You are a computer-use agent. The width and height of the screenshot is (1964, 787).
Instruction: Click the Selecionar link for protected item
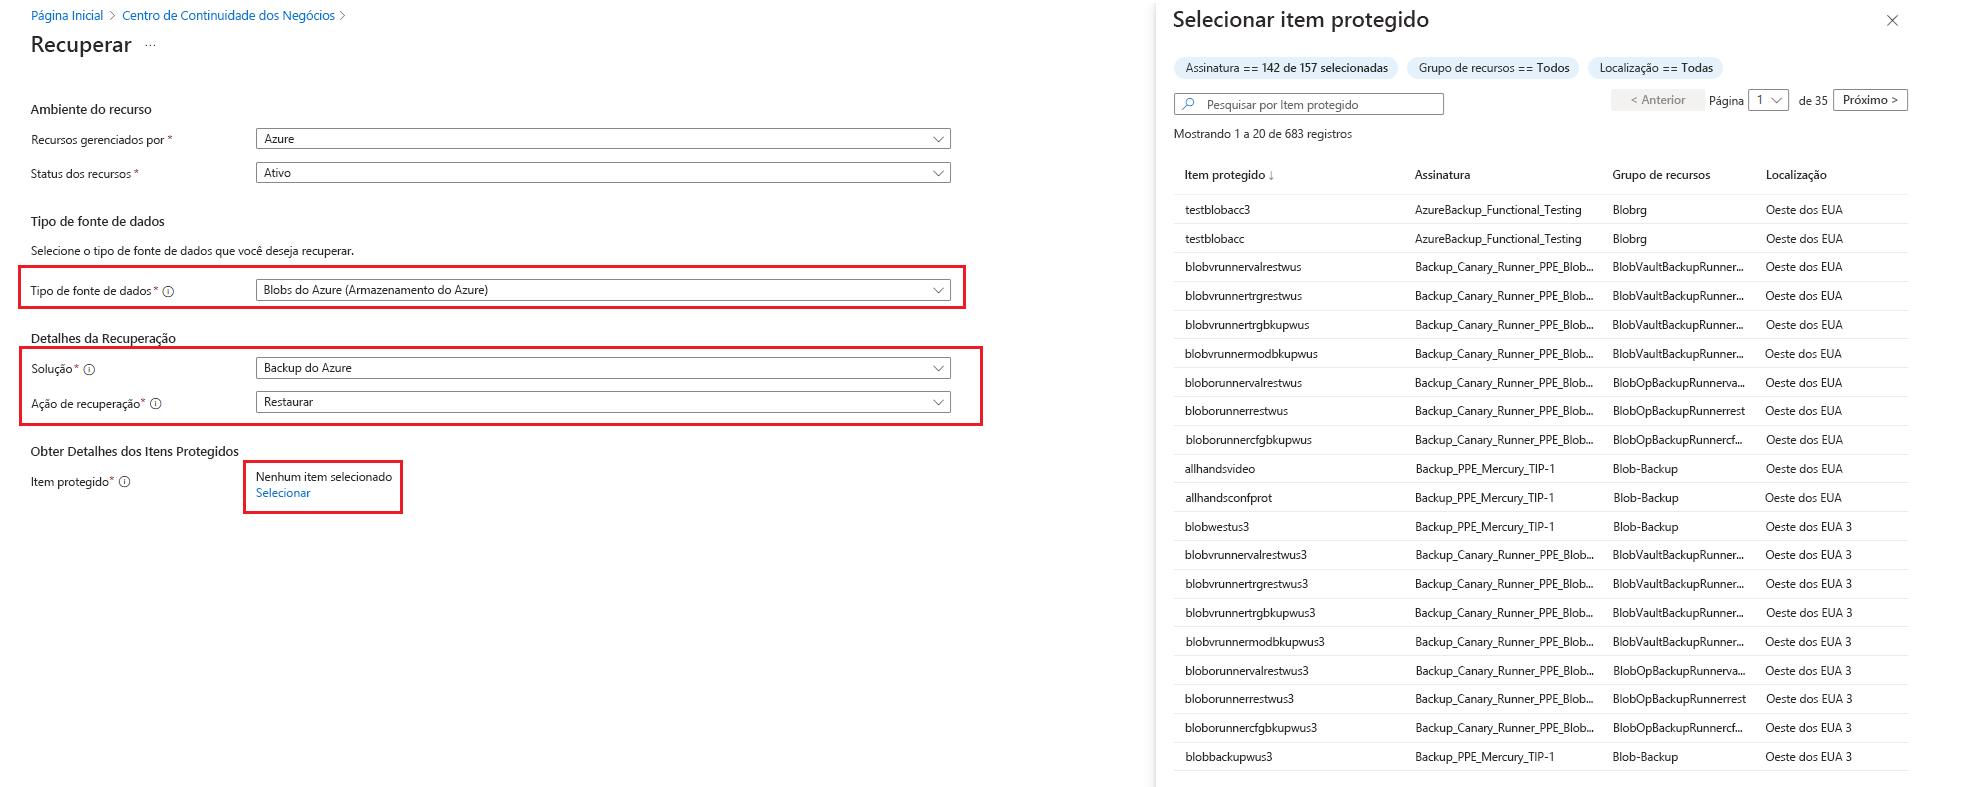pos(283,493)
